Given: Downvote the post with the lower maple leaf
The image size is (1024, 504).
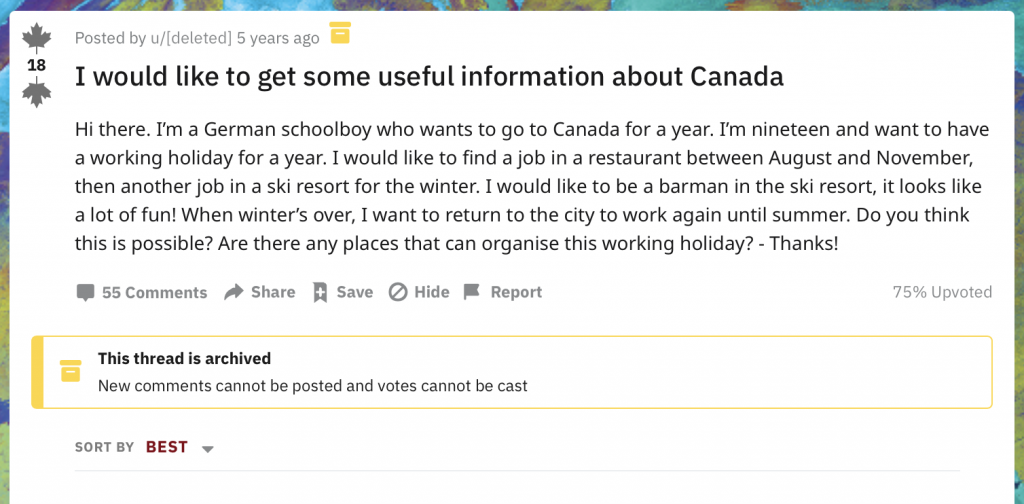Looking at the screenshot, I should 36,93.
